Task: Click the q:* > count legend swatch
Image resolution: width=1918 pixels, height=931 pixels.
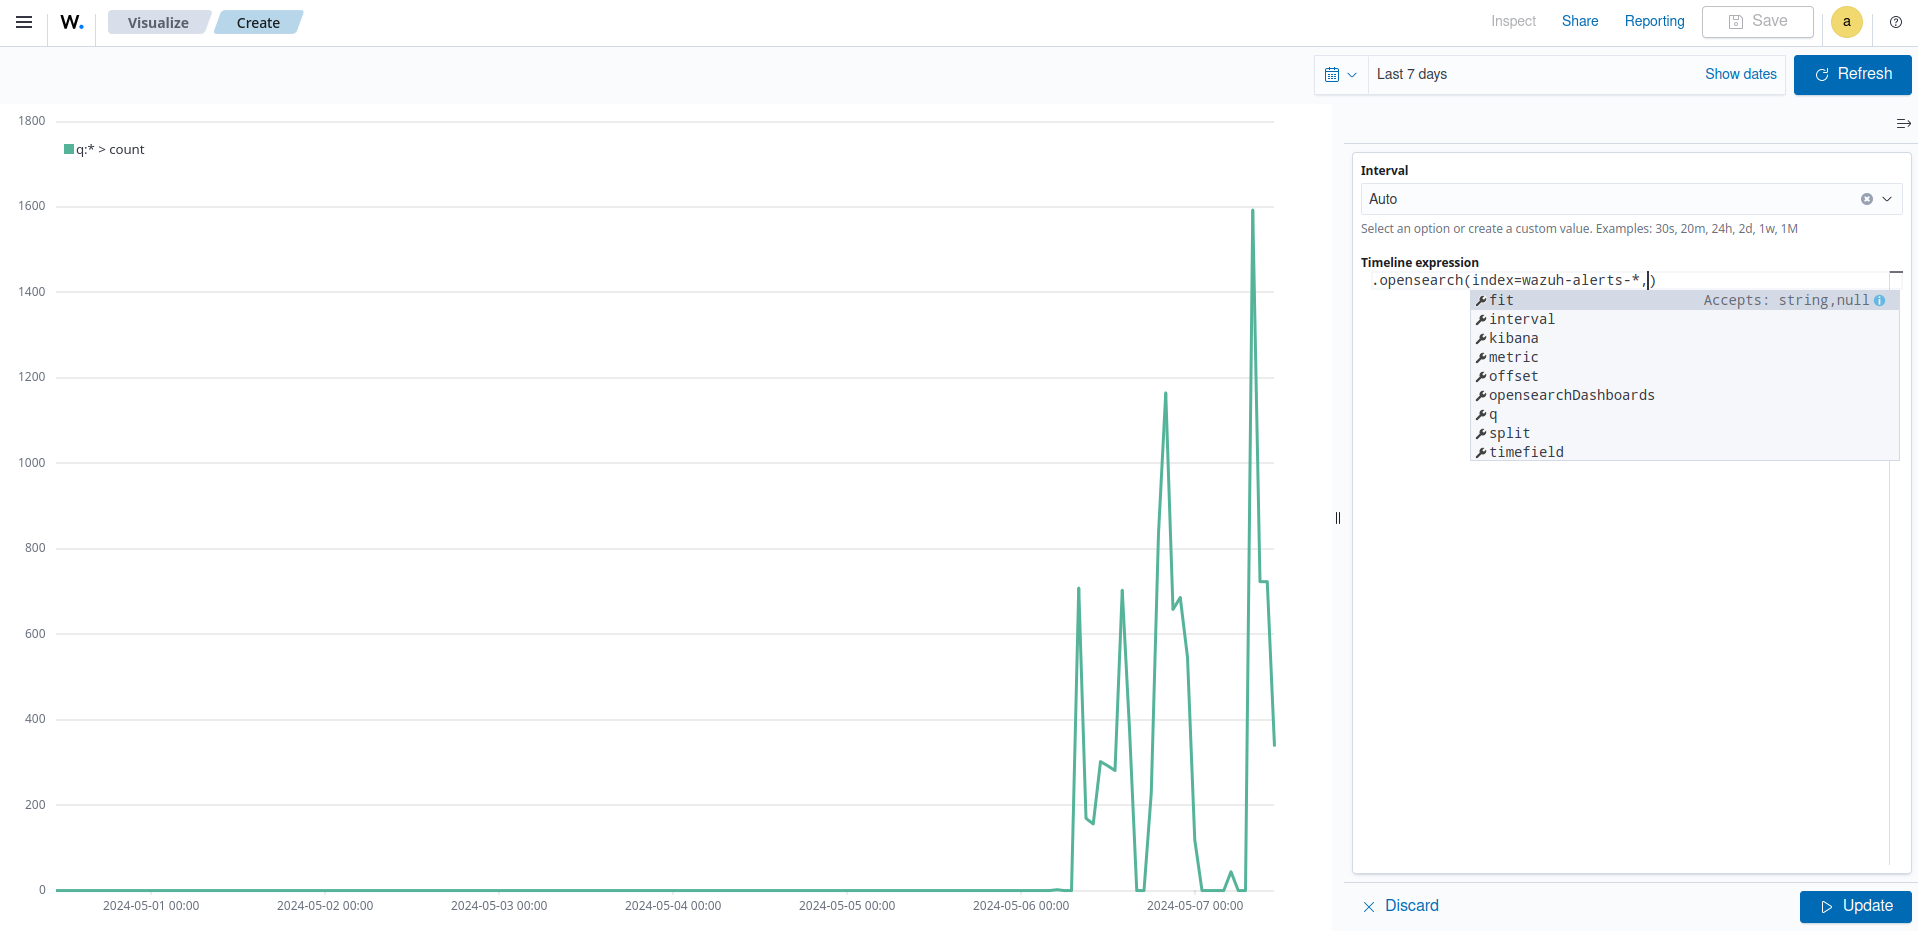Action: (x=69, y=149)
